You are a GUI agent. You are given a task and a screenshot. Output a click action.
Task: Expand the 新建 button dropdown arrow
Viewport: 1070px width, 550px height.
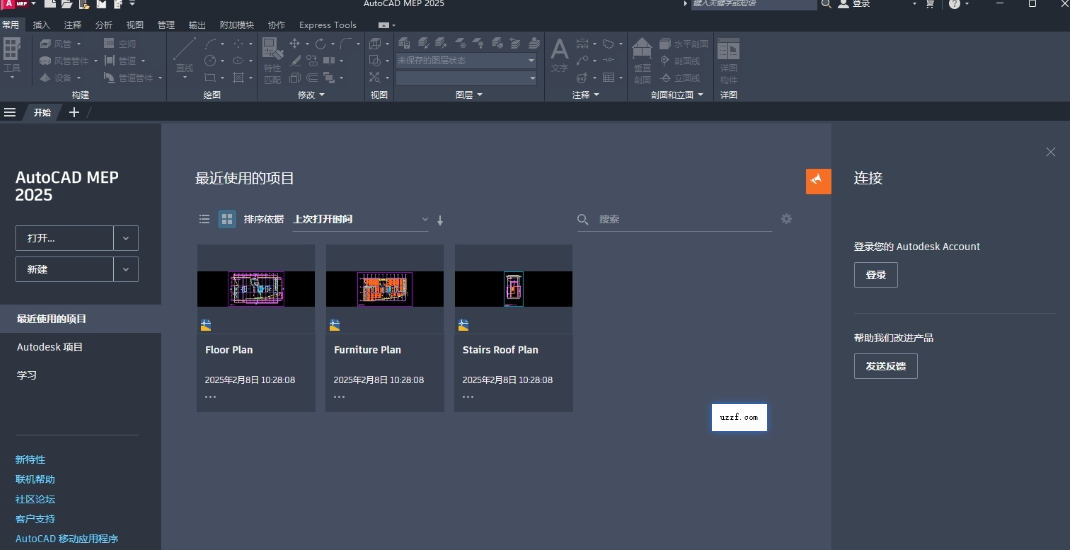tap(126, 269)
